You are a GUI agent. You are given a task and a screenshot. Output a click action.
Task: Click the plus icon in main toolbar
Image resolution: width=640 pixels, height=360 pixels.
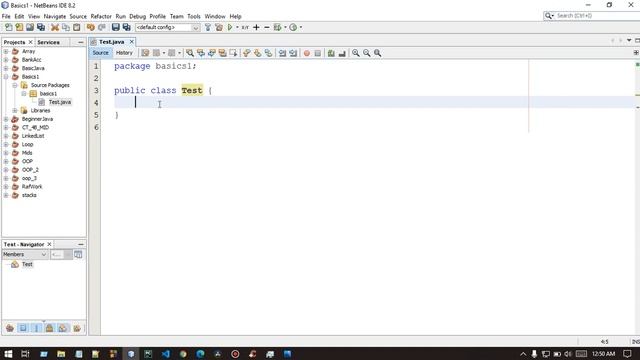click(x=256, y=27)
